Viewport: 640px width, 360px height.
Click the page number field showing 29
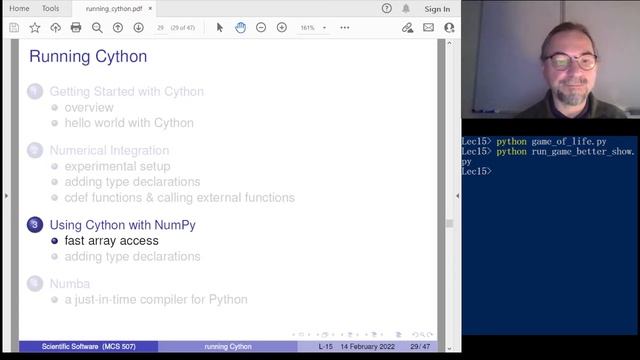point(161,28)
